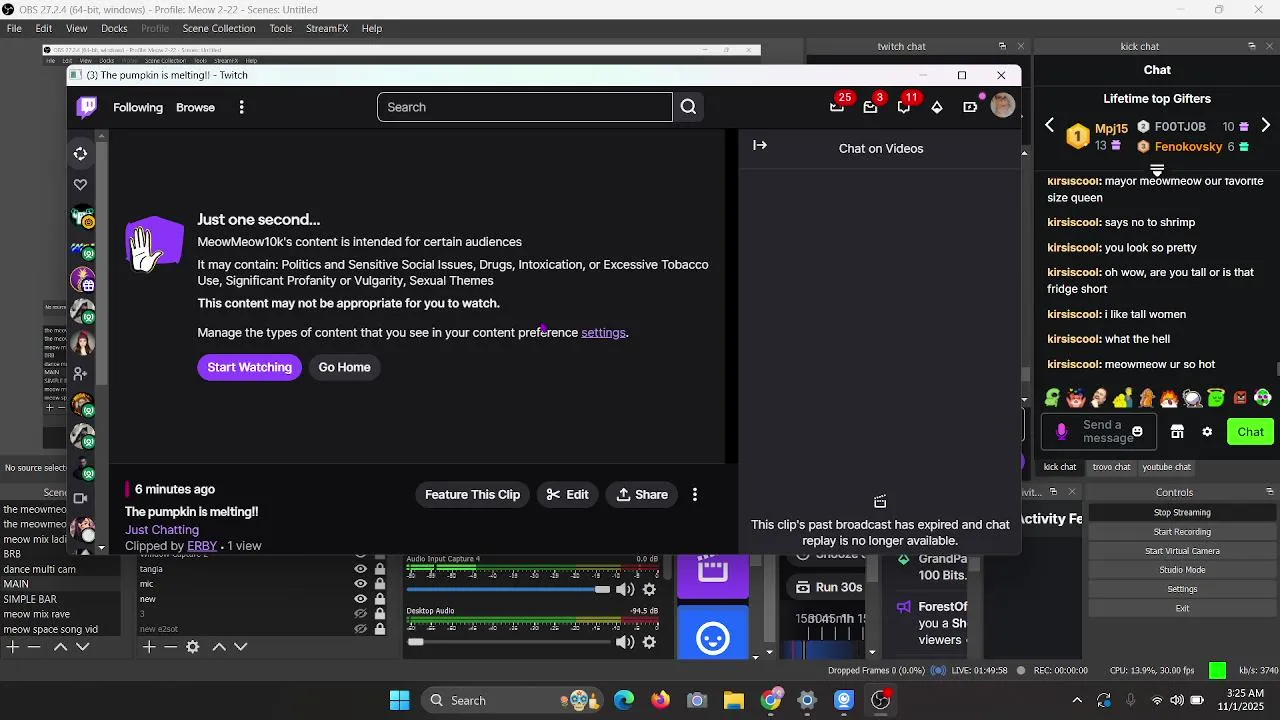The height and width of the screenshot is (720, 1280).
Task: Open clip options three-dot menu beside Share
Action: point(695,494)
